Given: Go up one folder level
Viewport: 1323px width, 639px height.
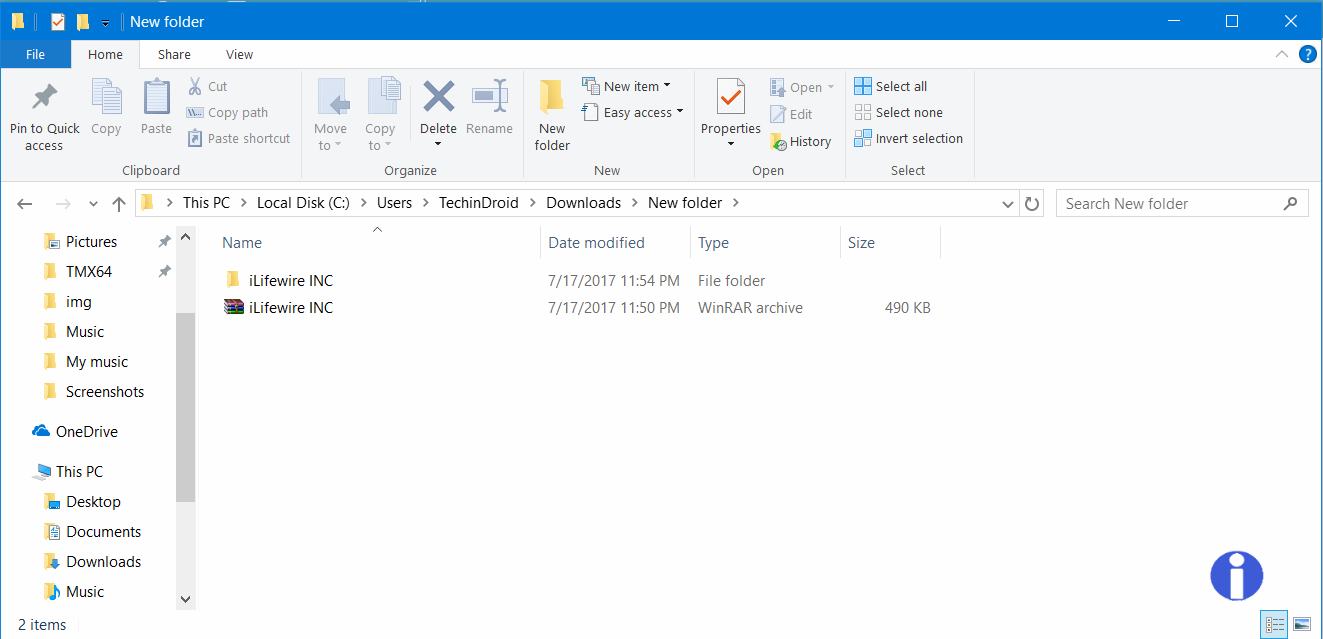Looking at the screenshot, I should pos(119,203).
